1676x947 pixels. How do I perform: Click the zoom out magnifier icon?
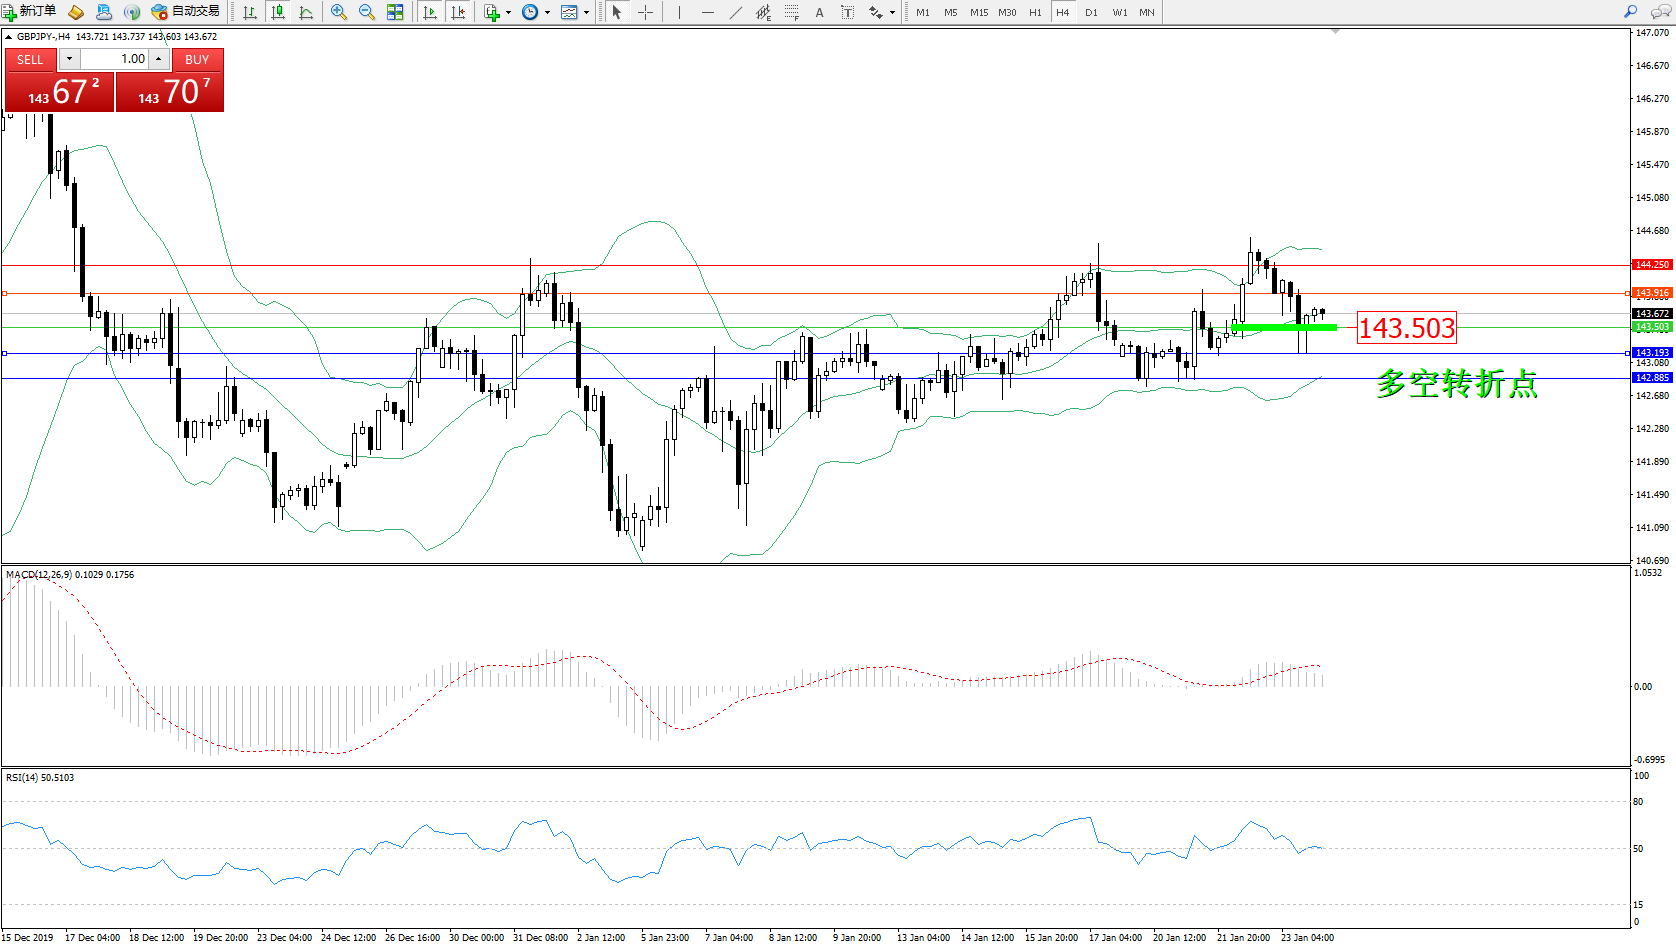click(367, 12)
